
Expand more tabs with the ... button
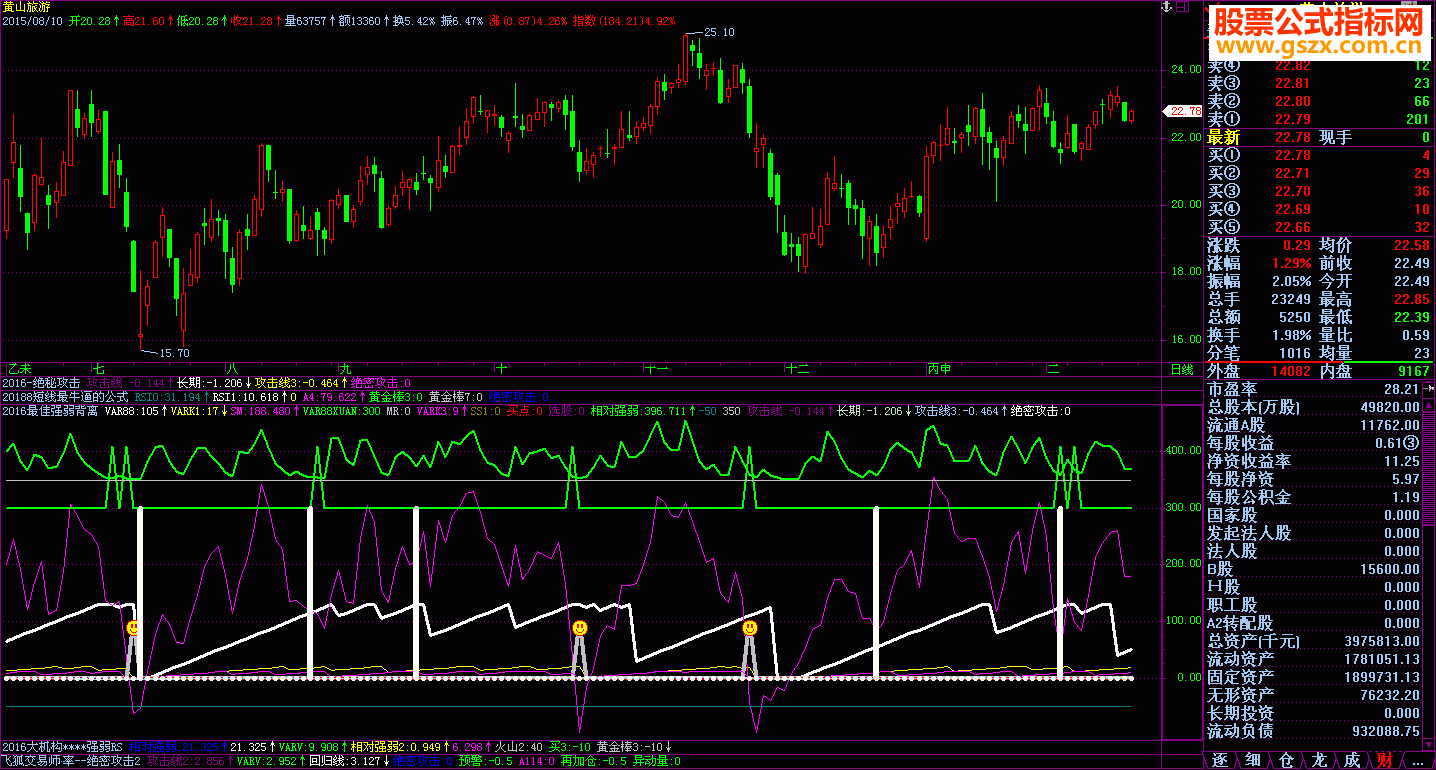(x=1418, y=760)
